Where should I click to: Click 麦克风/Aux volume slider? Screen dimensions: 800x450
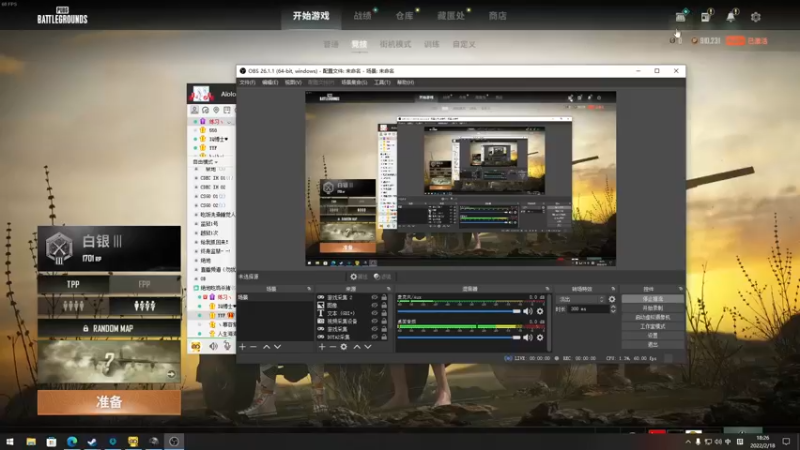(459, 311)
